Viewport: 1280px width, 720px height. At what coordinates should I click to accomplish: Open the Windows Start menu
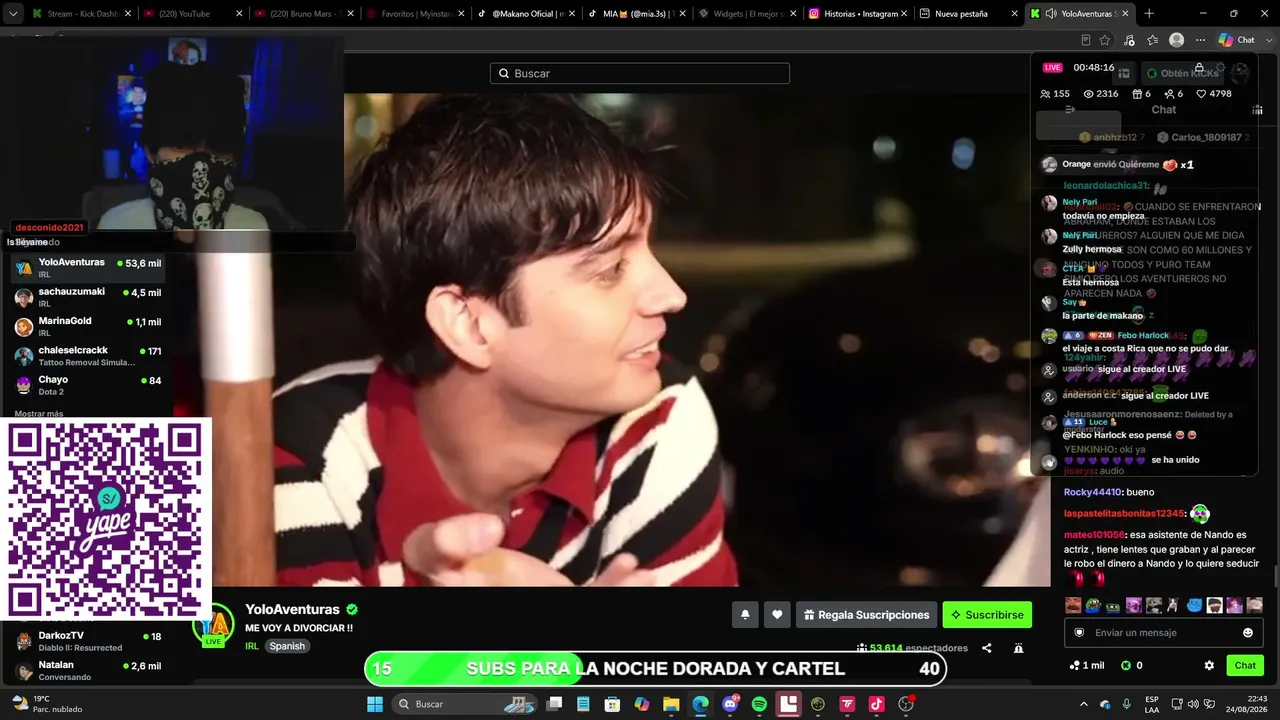point(375,704)
